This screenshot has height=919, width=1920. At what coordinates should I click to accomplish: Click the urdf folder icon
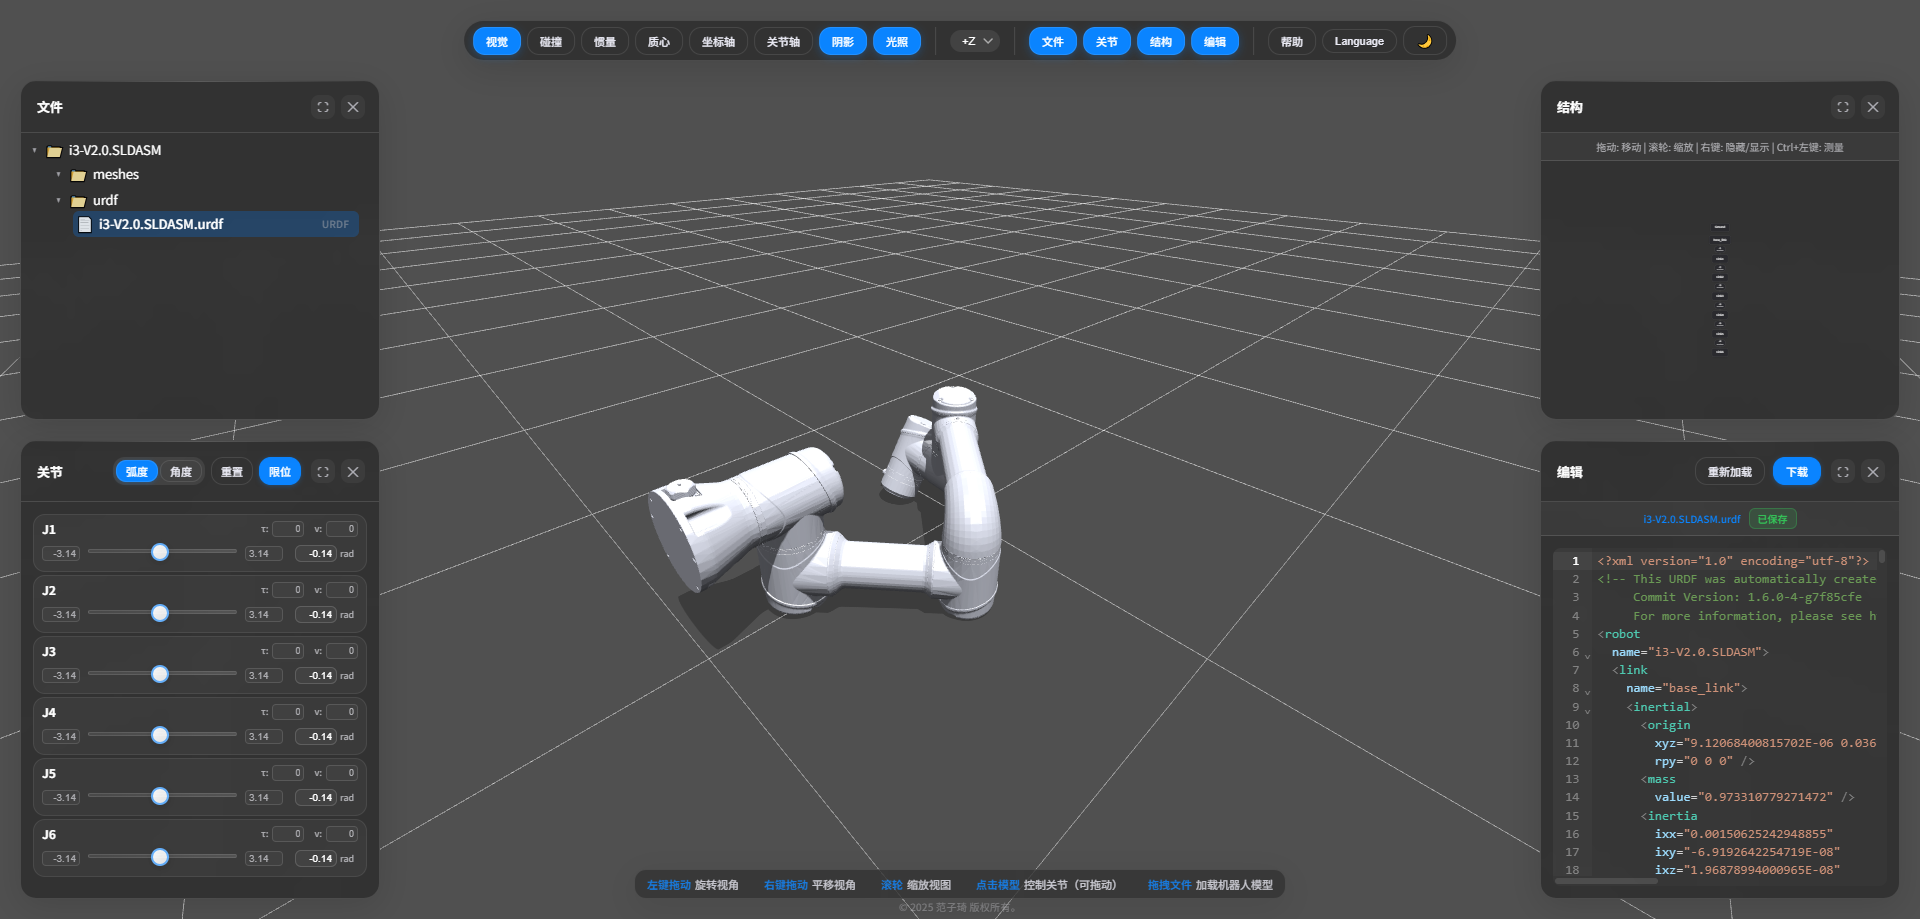[x=78, y=201]
